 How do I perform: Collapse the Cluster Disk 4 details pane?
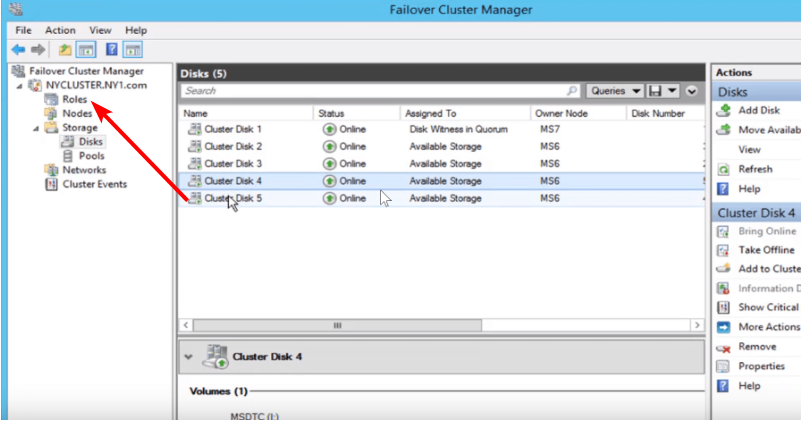point(189,357)
